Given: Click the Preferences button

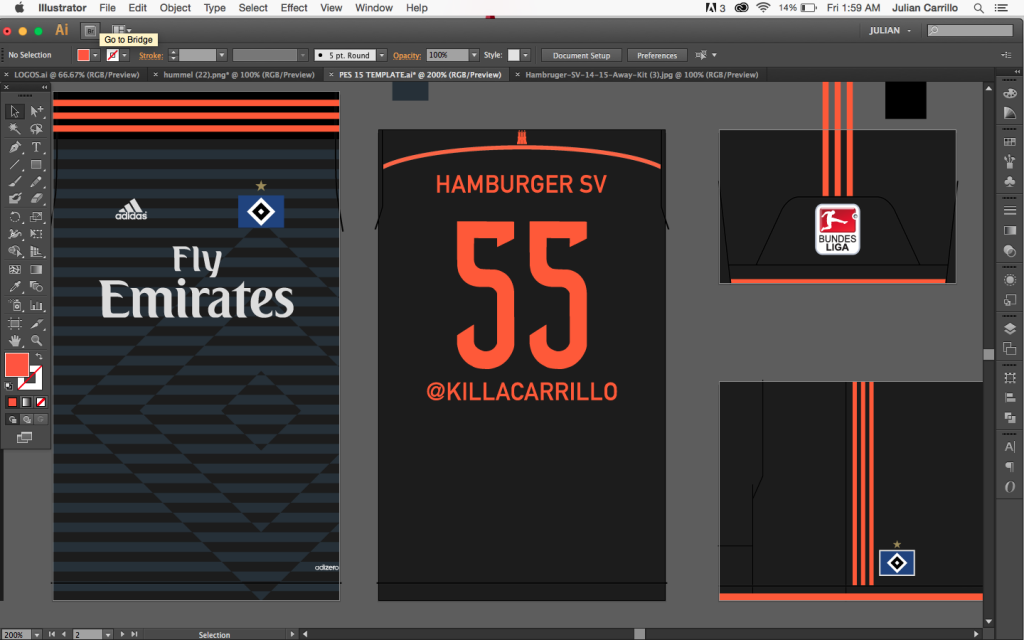Looking at the screenshot, I should click(x=657, y=56).
